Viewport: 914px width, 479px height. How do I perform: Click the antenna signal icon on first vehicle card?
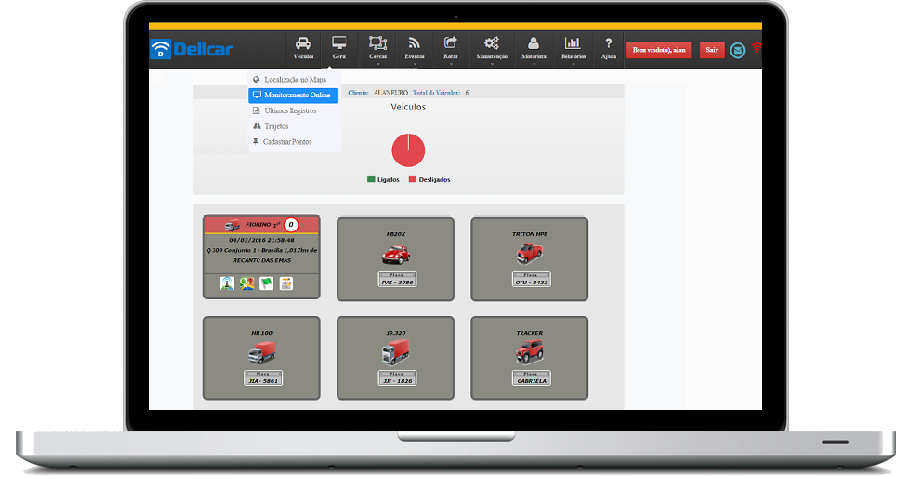(227, 284)
